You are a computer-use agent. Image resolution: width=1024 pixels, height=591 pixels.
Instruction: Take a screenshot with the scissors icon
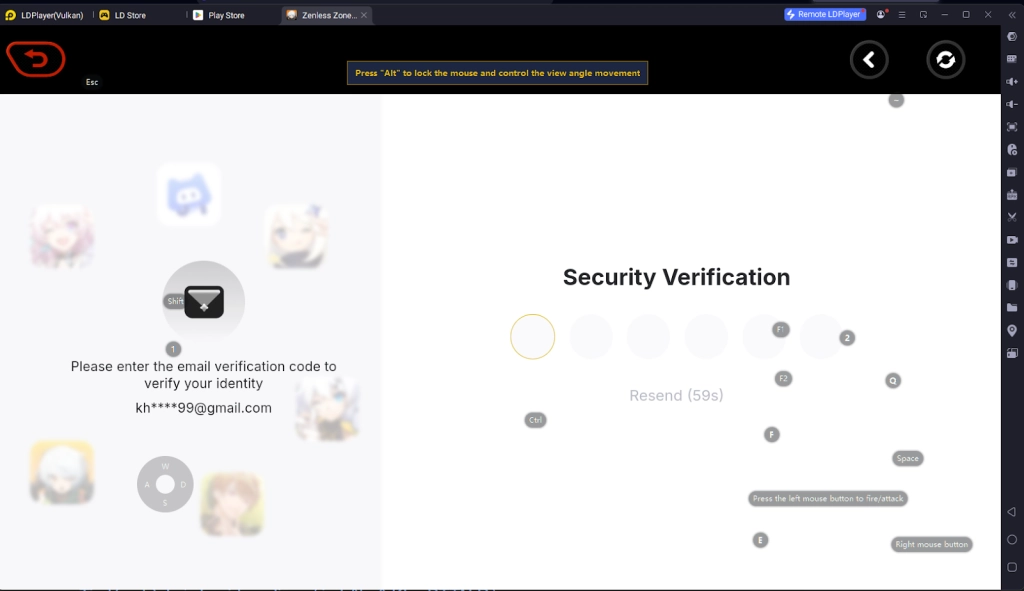1012,217
